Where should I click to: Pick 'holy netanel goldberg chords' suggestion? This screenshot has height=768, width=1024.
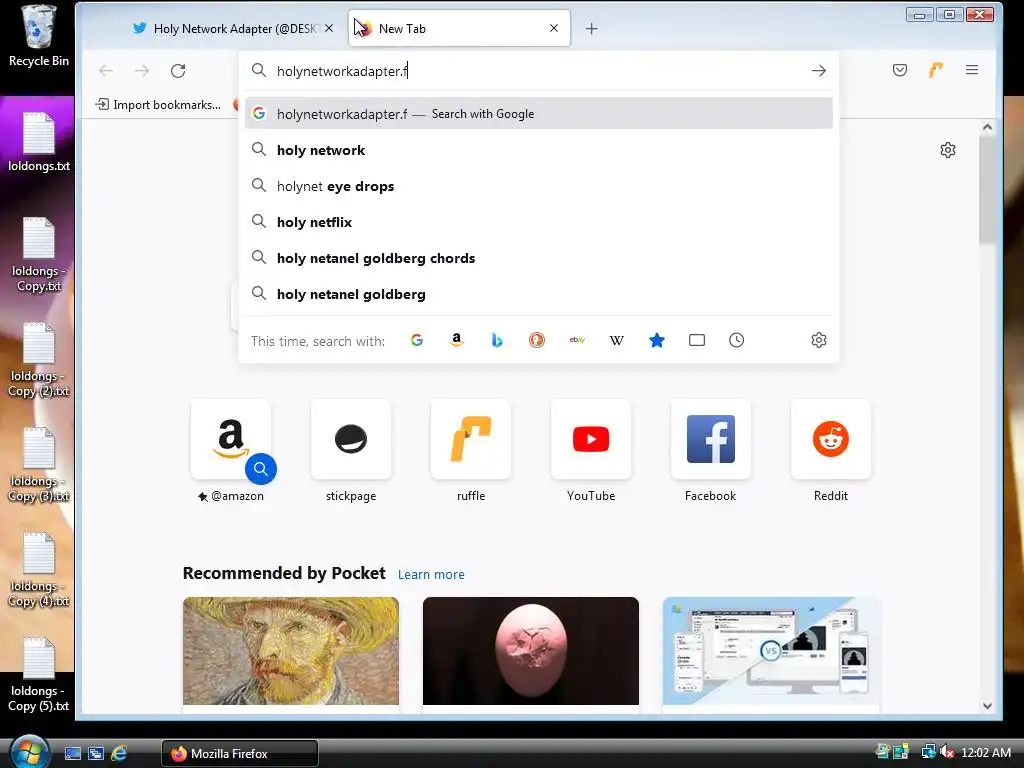click(539, 258)
